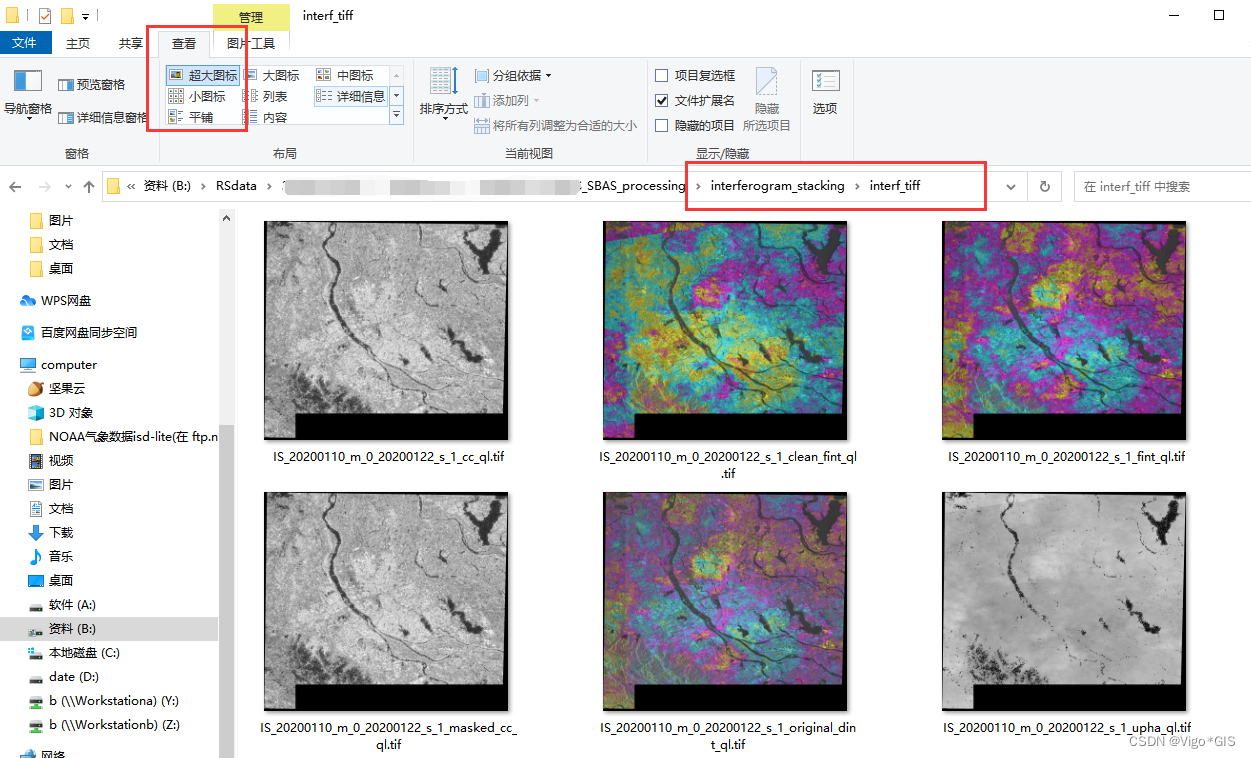Open the Sort by (排序方式) menu
The image size is (1251, 758).
(x=443, y=95)
